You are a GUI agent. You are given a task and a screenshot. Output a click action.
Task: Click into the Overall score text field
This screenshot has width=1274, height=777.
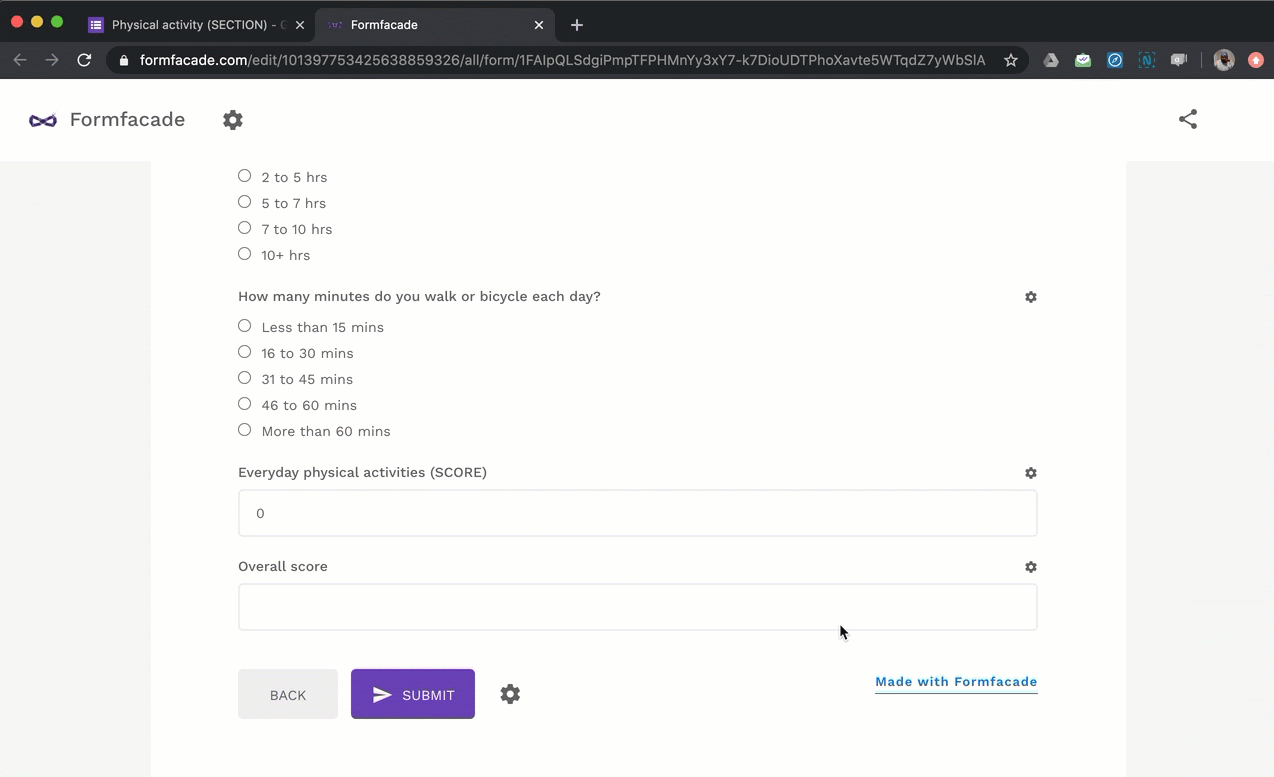pyautogui.click(x=637, y=607)
